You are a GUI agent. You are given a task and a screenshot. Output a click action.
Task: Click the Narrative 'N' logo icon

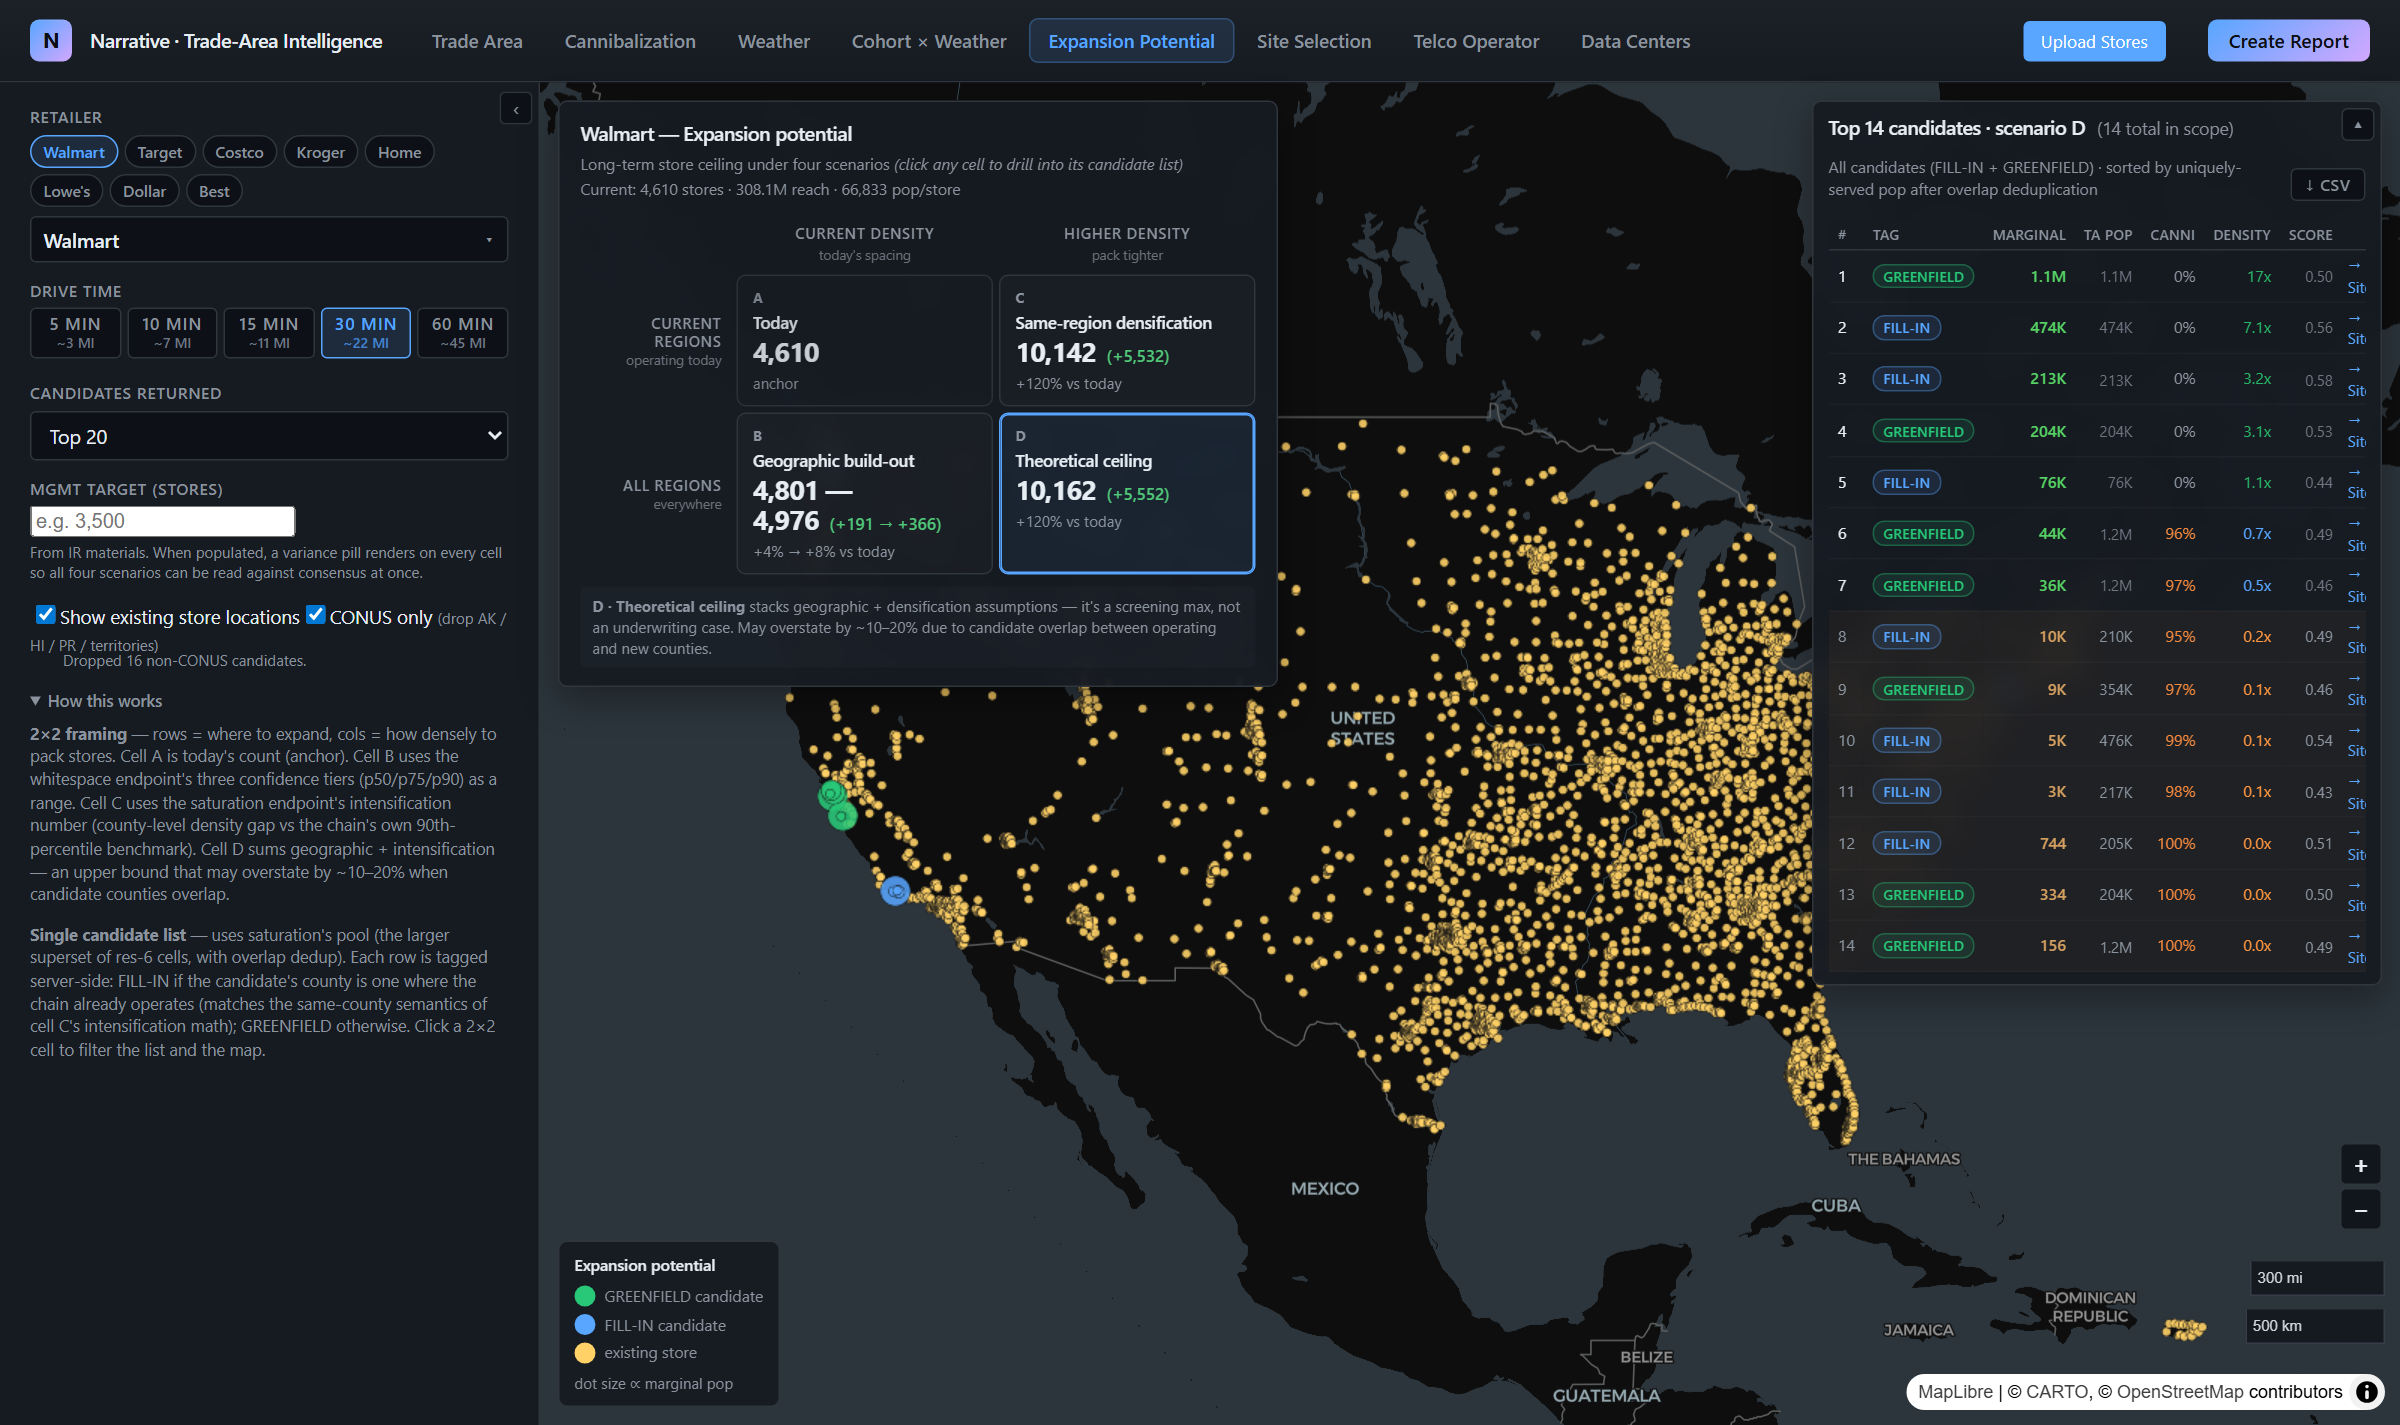click(x=51, y=41)
